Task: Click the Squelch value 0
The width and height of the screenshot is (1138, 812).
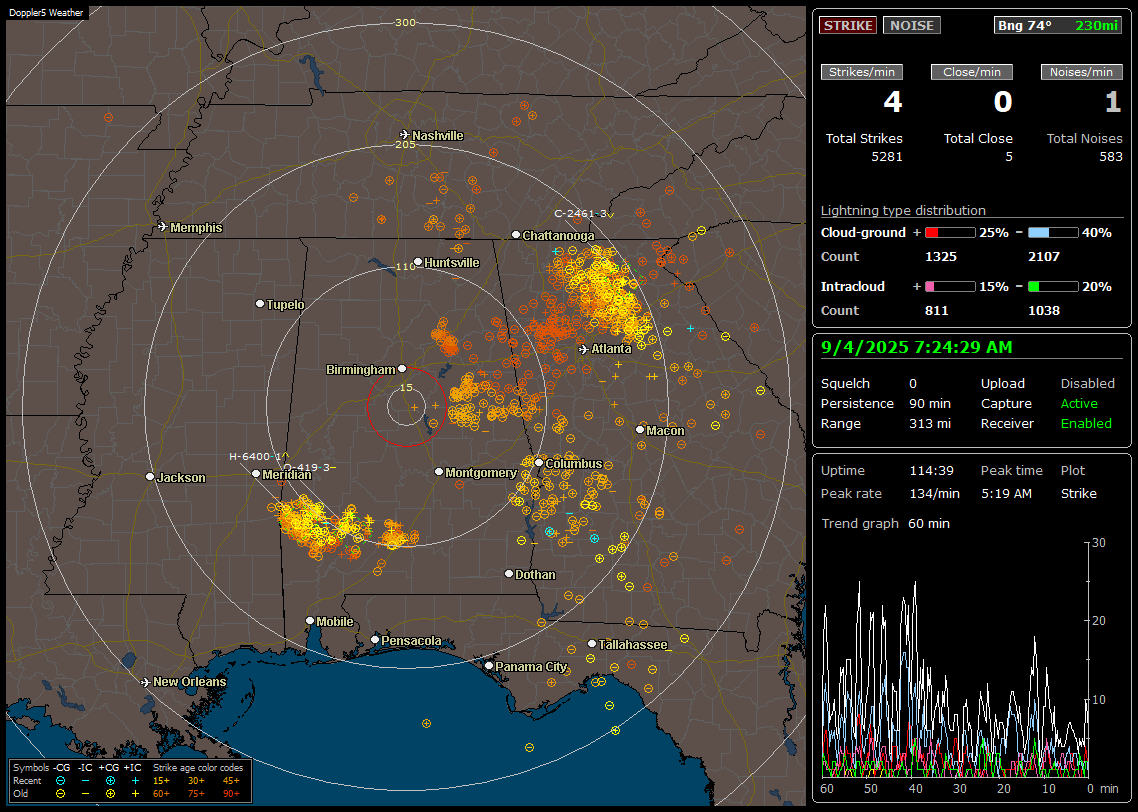Action: point(913,383)
